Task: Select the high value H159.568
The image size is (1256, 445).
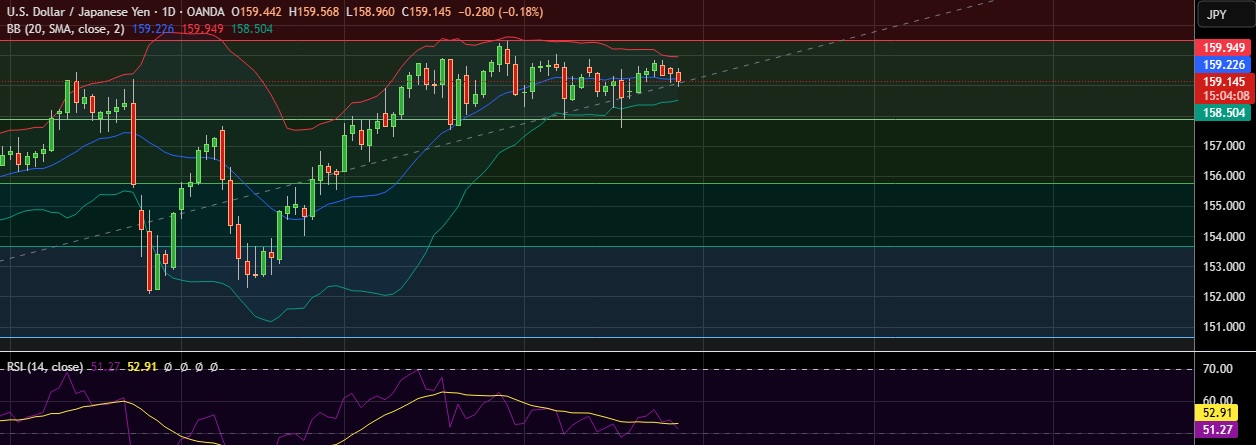Action: [314, 12]
